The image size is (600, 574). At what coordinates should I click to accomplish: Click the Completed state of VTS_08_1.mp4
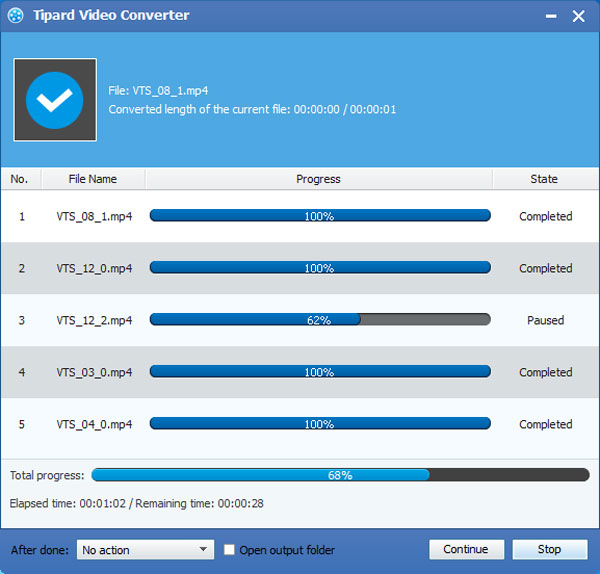coord(546,217)
